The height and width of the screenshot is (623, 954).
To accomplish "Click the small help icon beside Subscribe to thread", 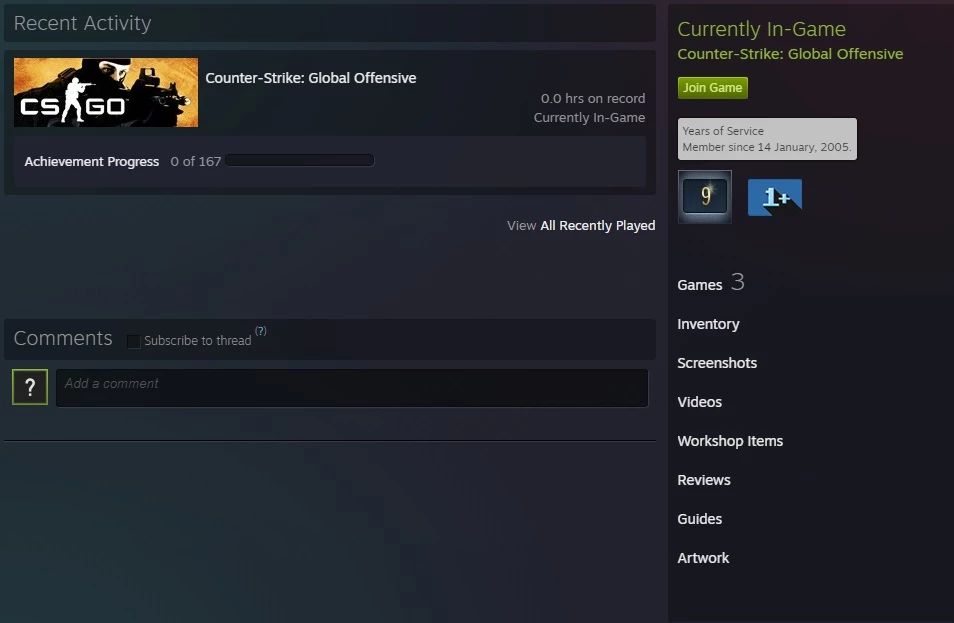I will click(261, 331).
